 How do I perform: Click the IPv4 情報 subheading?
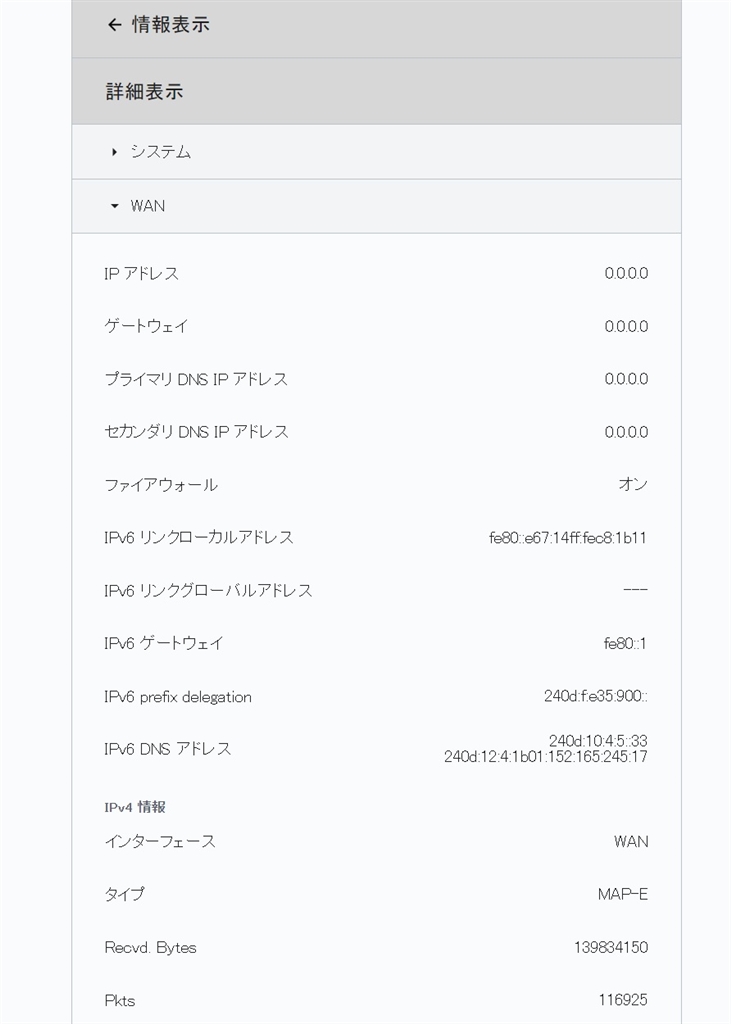coord(135,806)
